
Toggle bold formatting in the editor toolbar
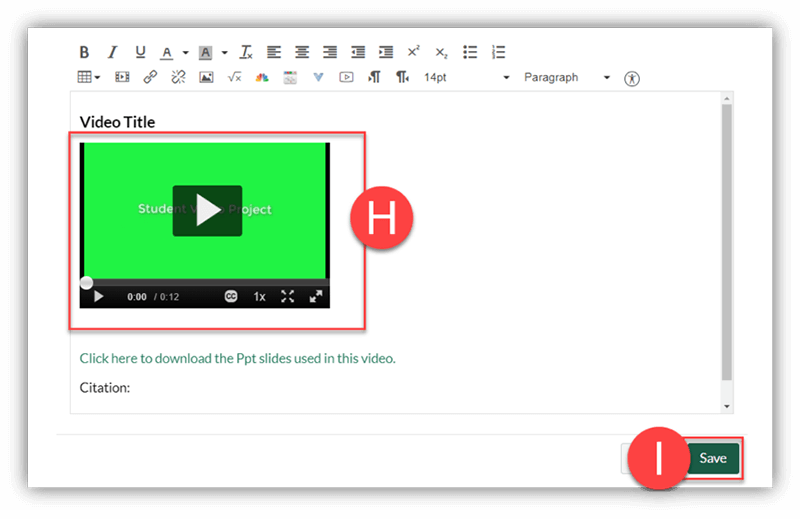(85, 53)
